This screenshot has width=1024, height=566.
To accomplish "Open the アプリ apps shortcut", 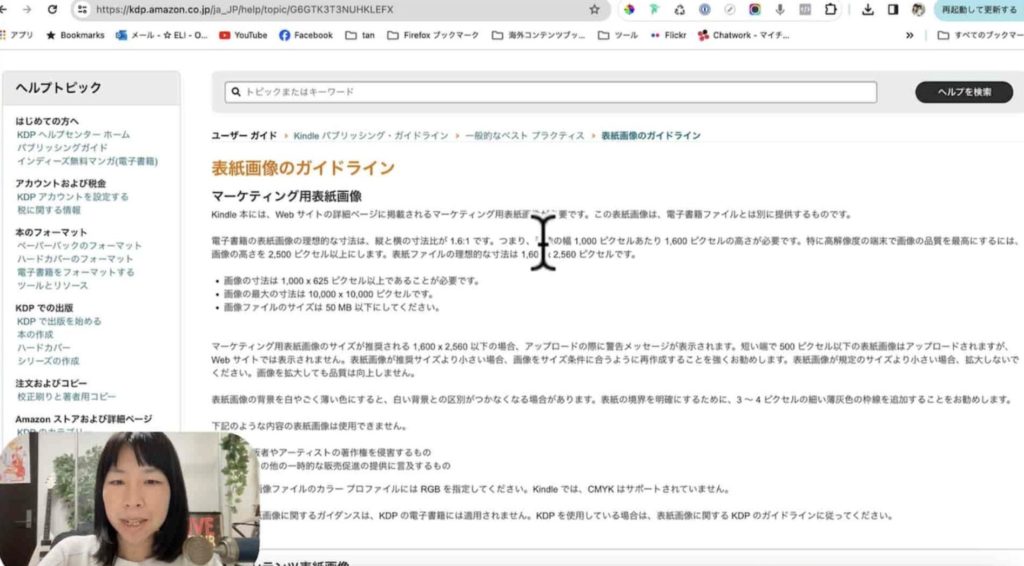I will tap(17, 35).
